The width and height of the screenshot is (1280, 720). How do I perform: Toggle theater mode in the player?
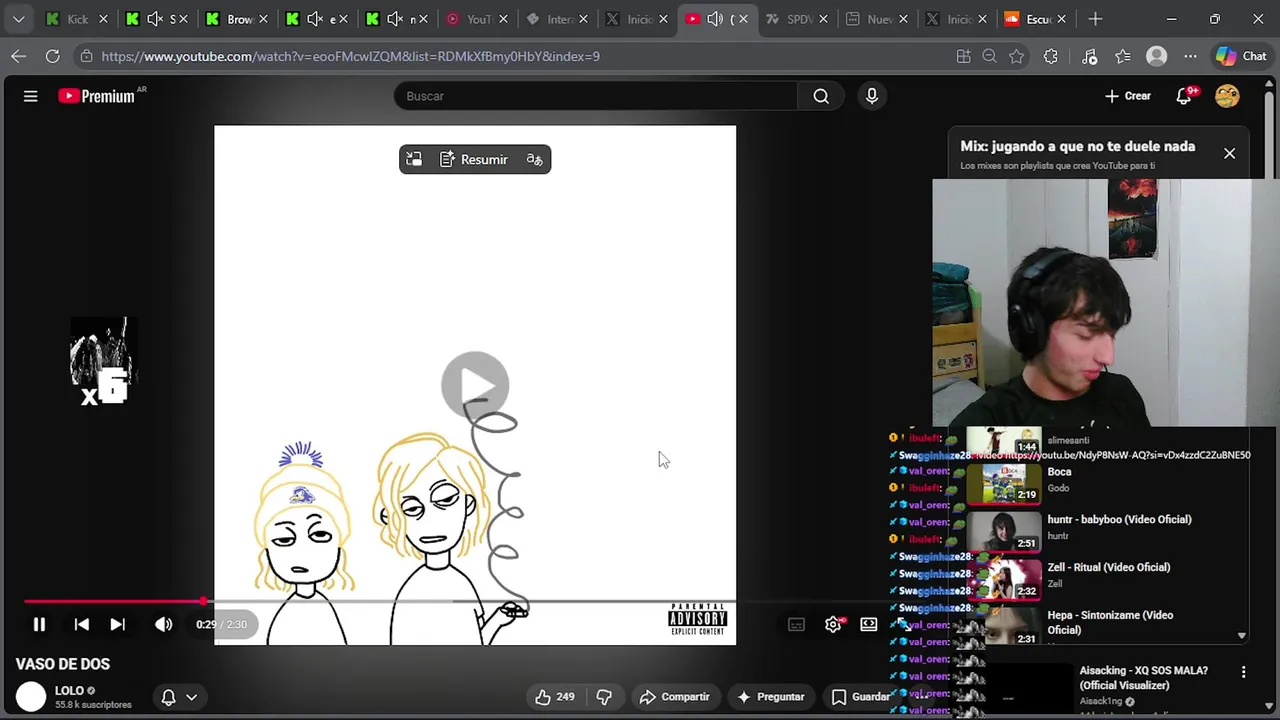[x=869, y=624]
